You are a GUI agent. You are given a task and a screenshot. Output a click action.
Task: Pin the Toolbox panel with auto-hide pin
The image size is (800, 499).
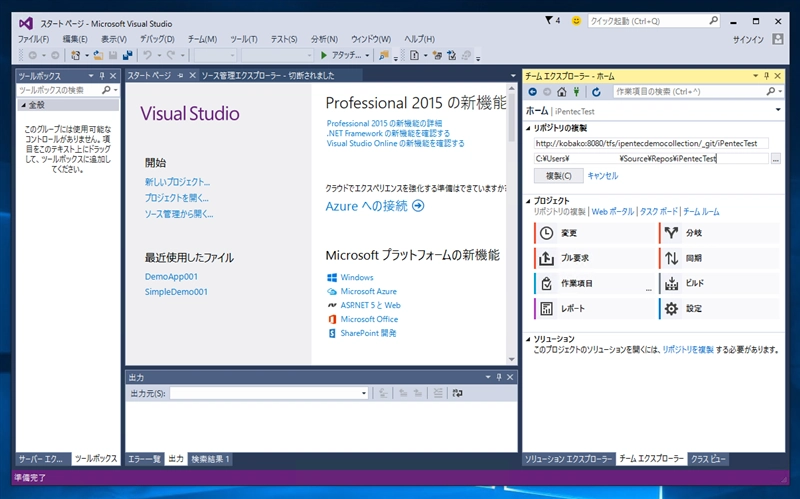pos(102,76)
